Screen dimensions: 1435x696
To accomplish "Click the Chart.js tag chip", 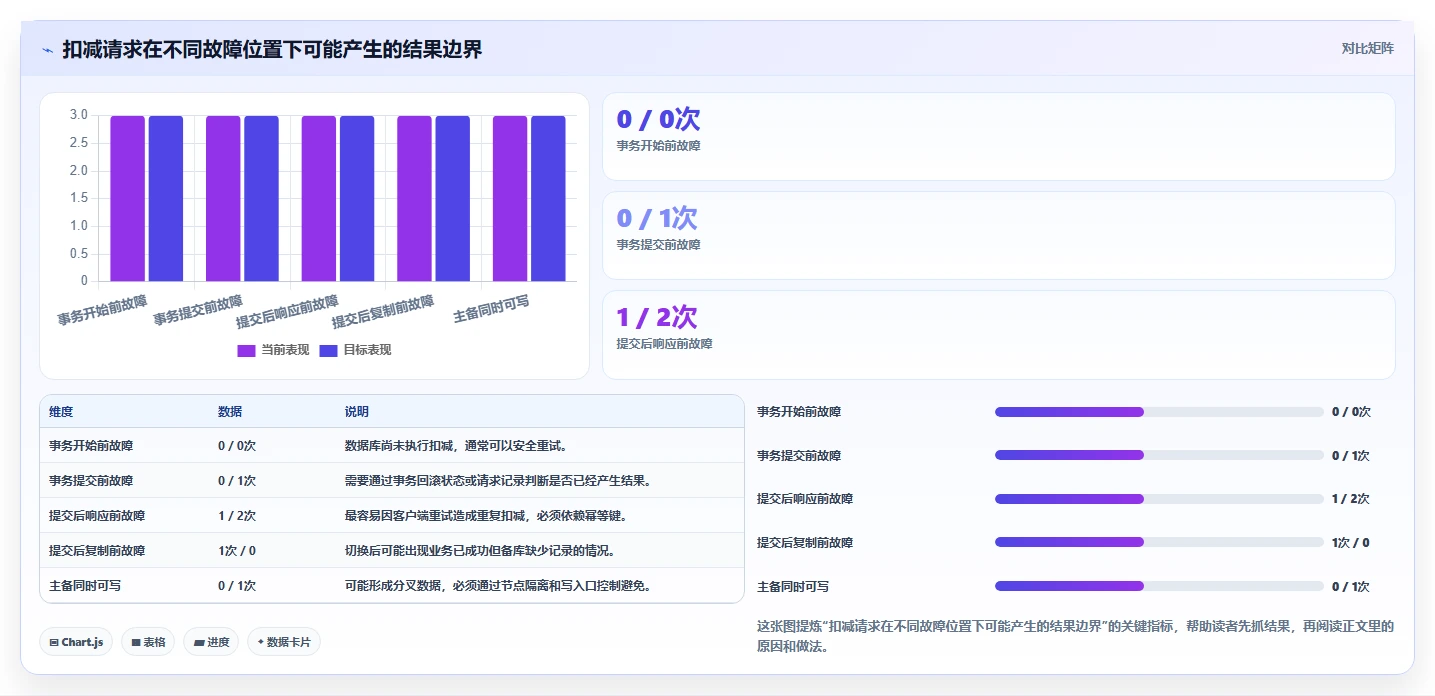I will [x=76, y=642].
